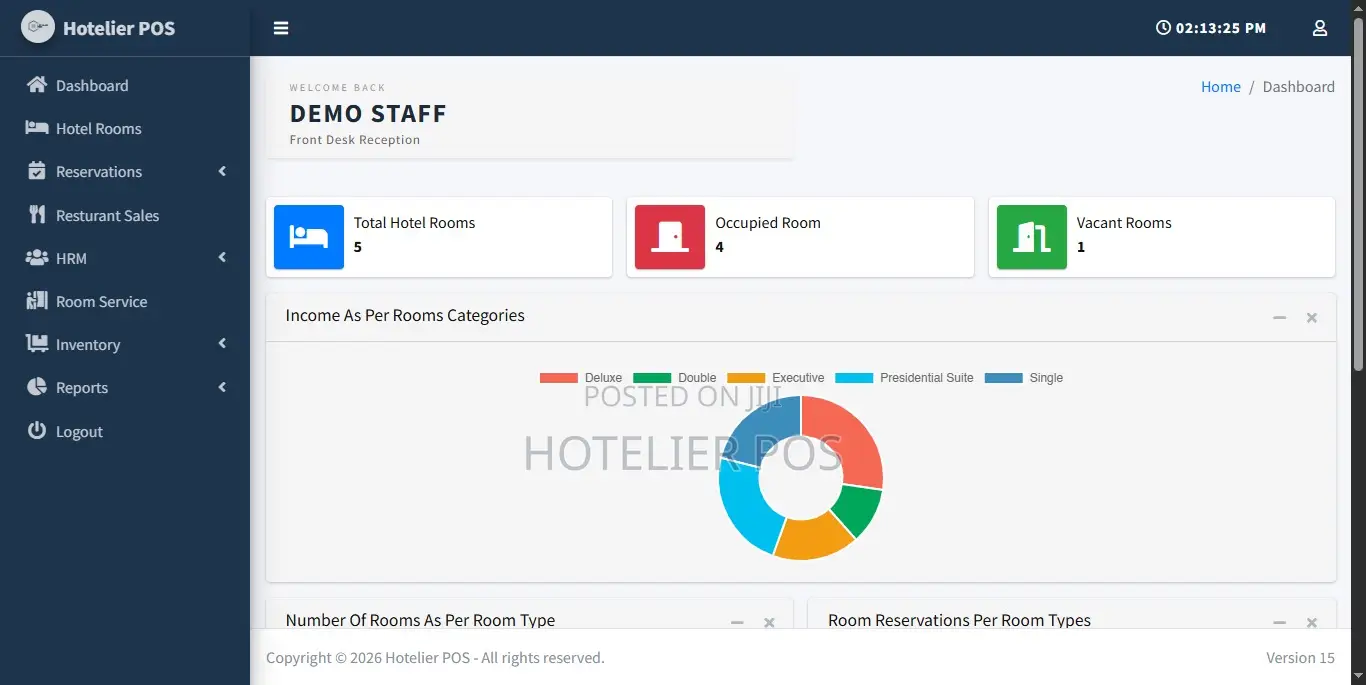Click the Home breadcrumb link

[1220, 87]
